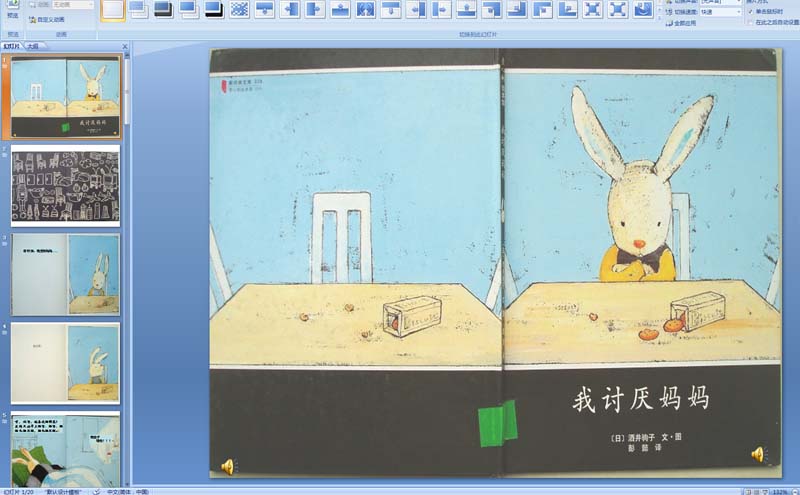This screenshot has height=495, width=800.
Task: Click the 自定义动画 button
Action: tap(47, 19)
